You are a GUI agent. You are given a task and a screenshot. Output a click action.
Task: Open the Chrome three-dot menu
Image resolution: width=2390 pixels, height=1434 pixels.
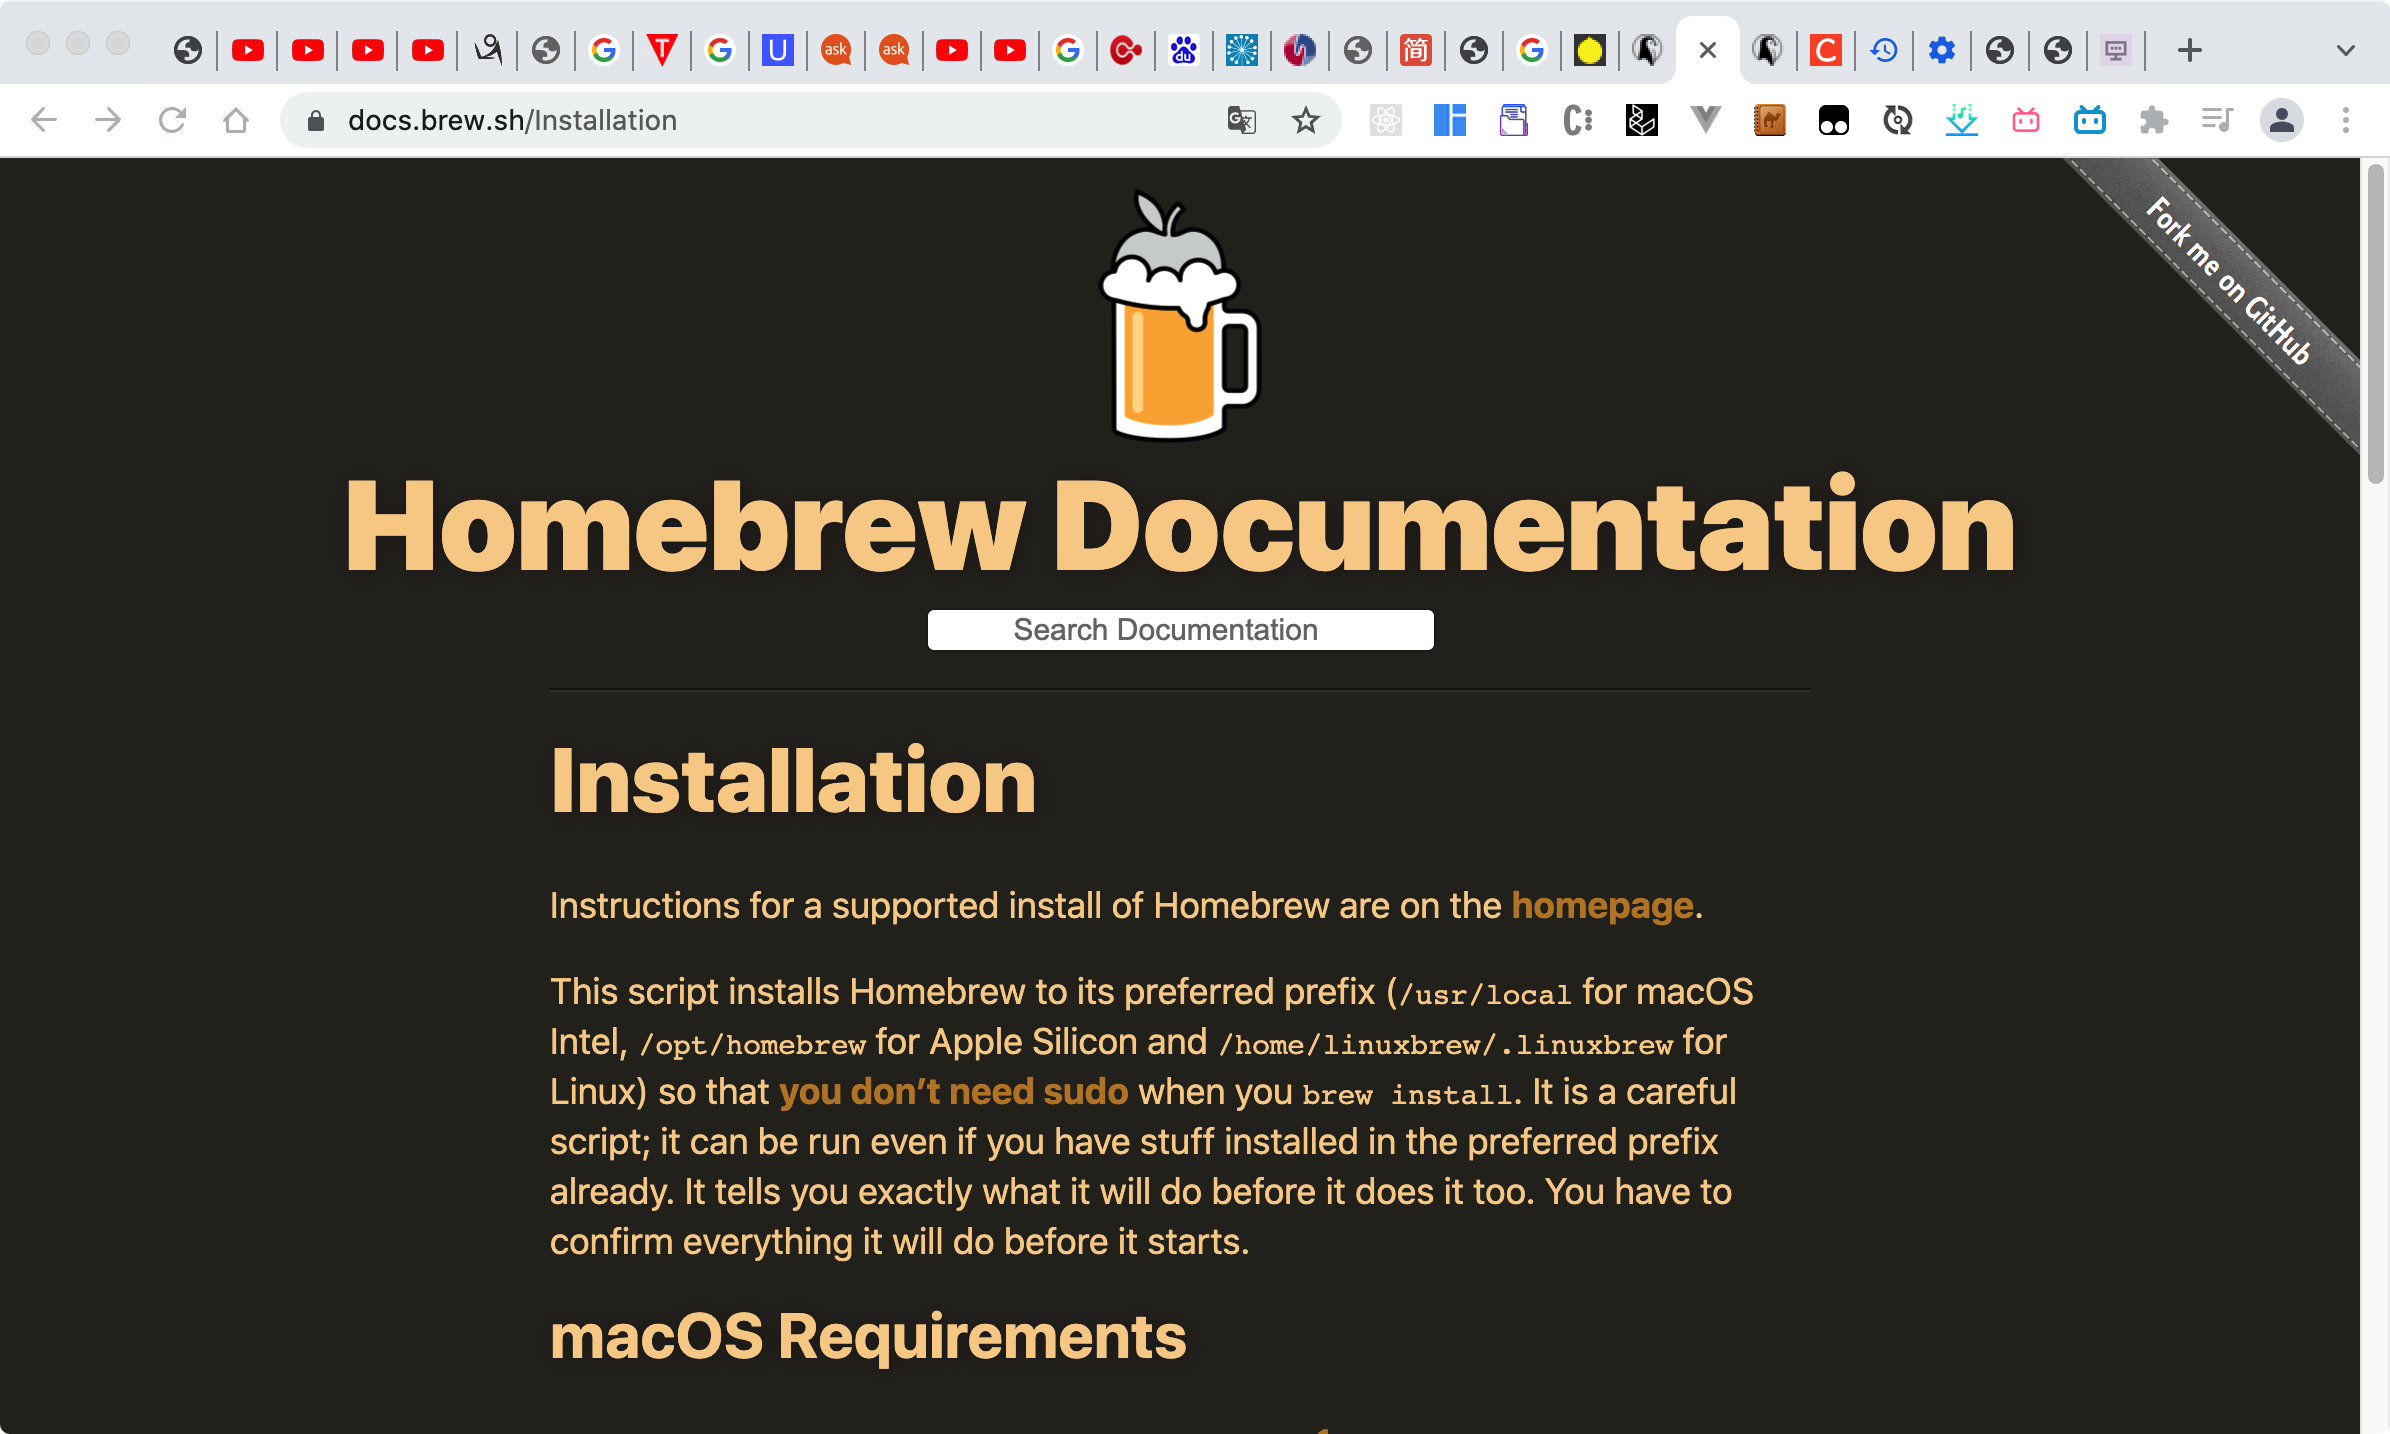coord(2345,121)
